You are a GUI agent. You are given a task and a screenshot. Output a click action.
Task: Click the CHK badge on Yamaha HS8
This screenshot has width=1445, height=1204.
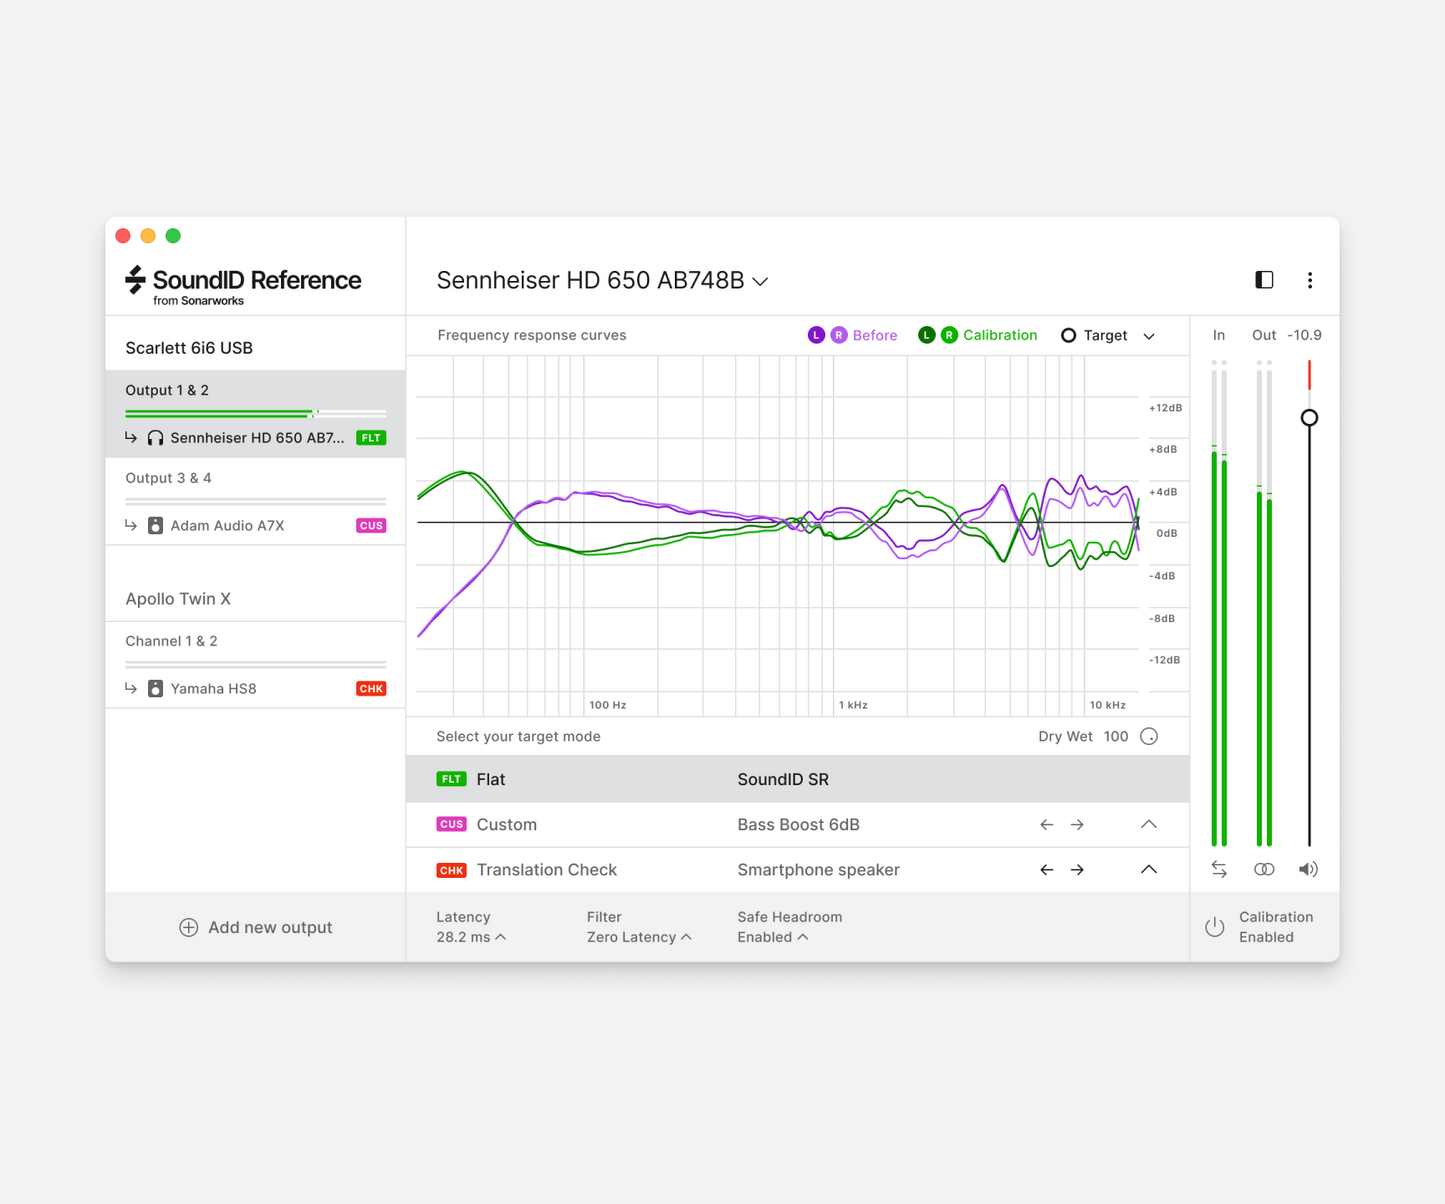371,688
